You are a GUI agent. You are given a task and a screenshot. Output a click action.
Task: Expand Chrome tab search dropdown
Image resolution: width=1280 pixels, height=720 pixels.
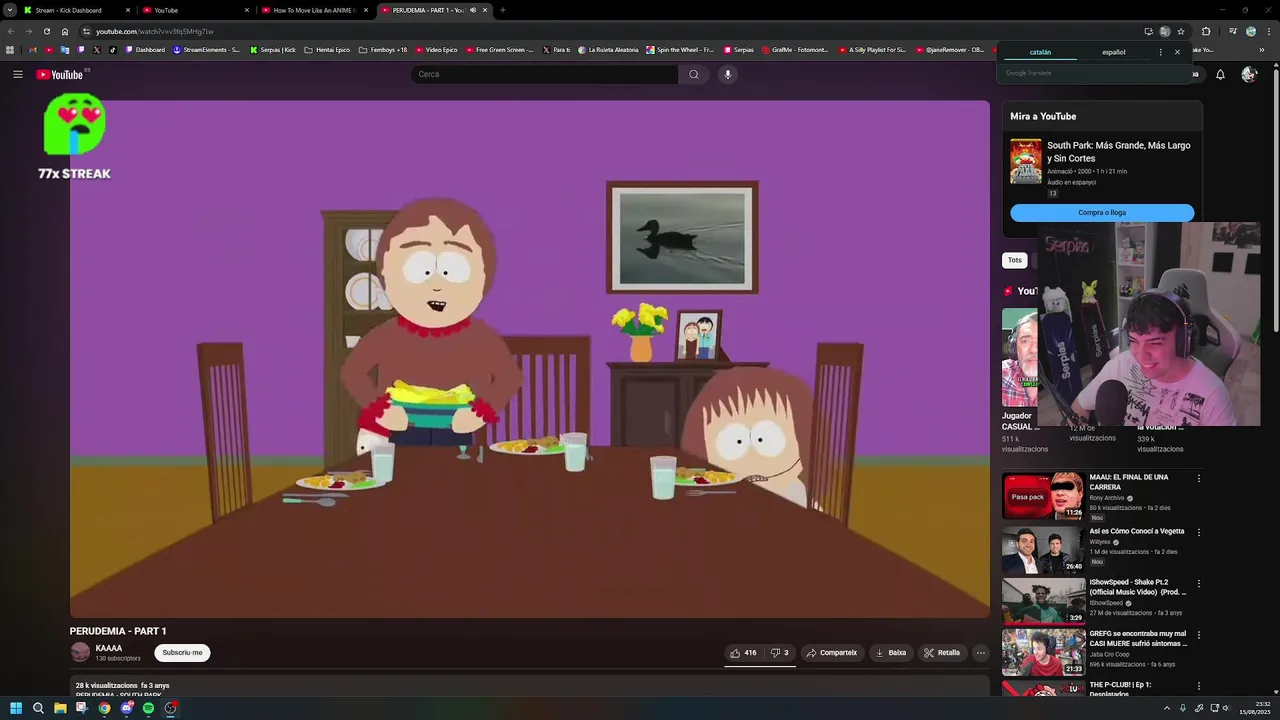pos(10,10)
